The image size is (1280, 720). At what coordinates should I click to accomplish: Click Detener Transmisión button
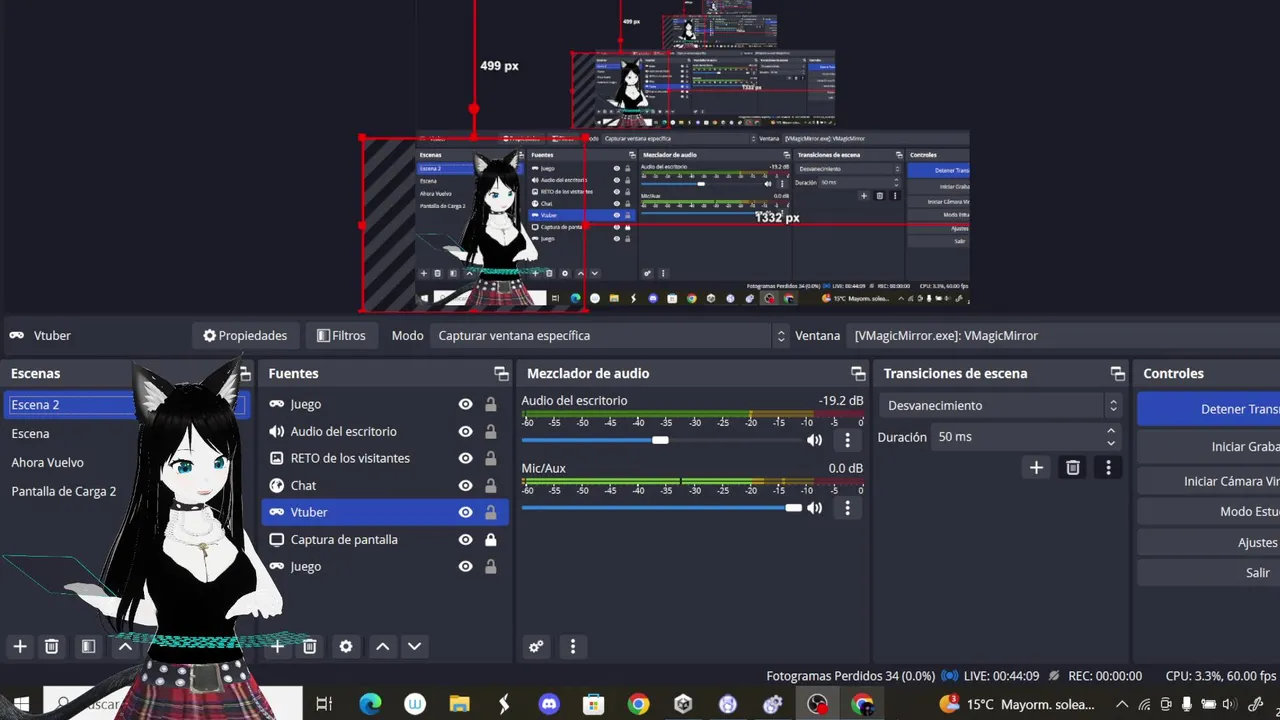(1208, 409)
